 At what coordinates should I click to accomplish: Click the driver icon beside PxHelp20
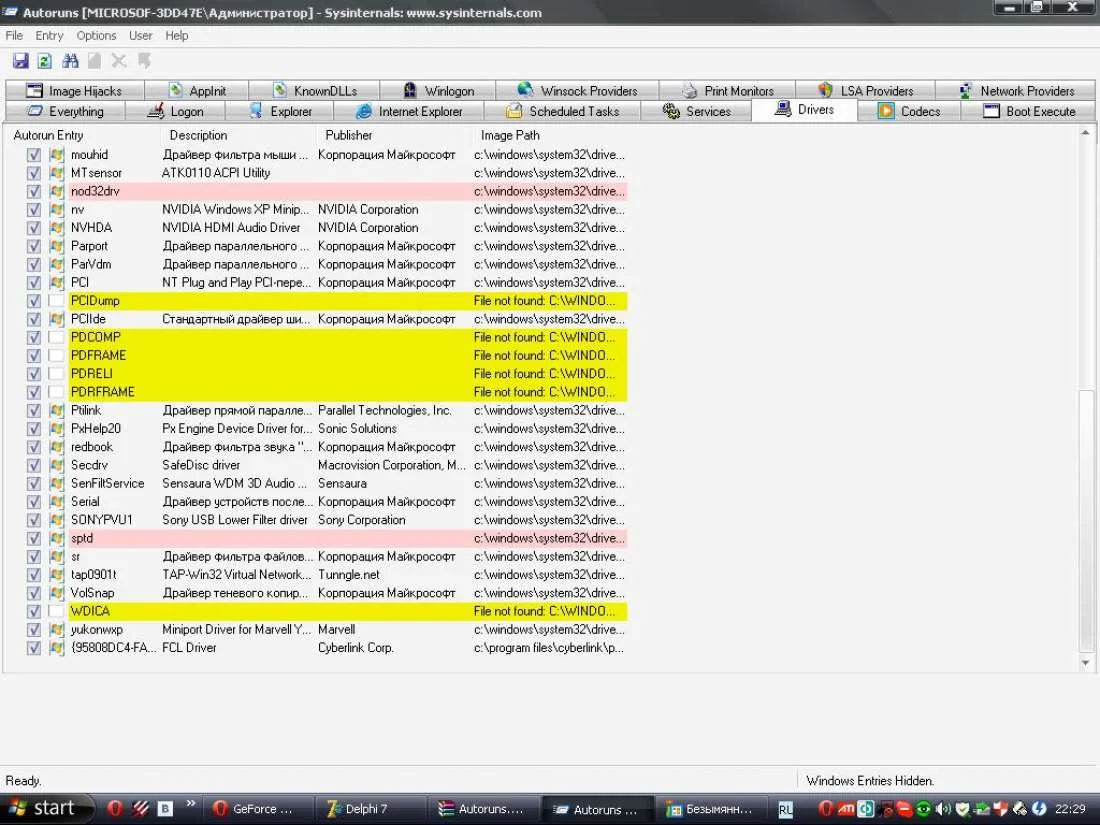click(57, 428)
